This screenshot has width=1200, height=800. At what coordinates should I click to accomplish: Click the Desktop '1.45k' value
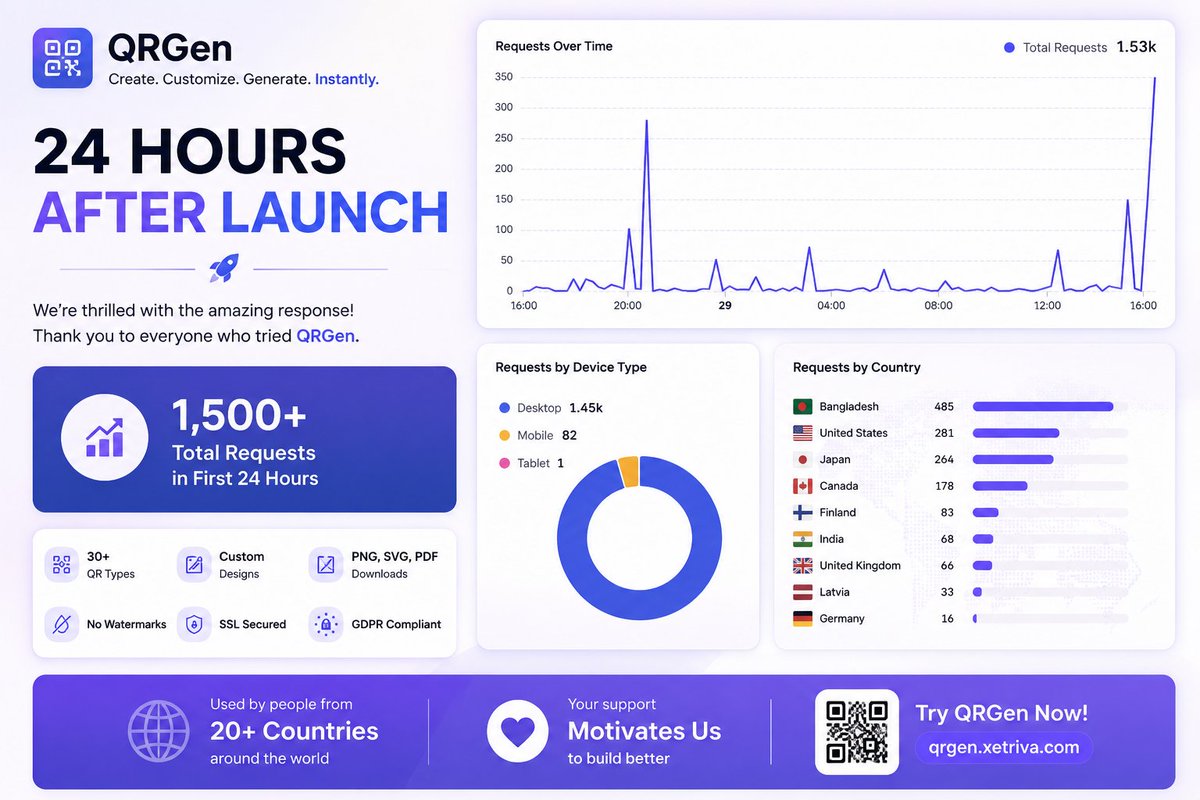click(x=586, y=408)
